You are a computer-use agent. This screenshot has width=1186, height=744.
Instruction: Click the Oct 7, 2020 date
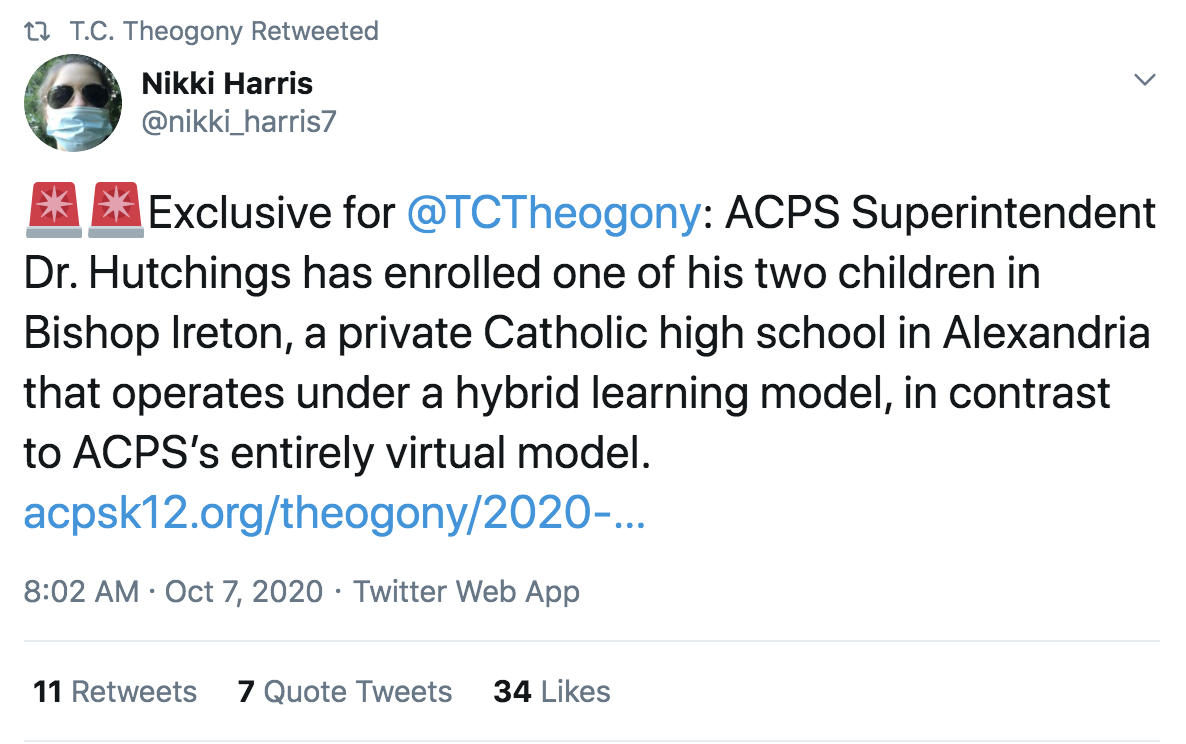[x=244, y=591]
